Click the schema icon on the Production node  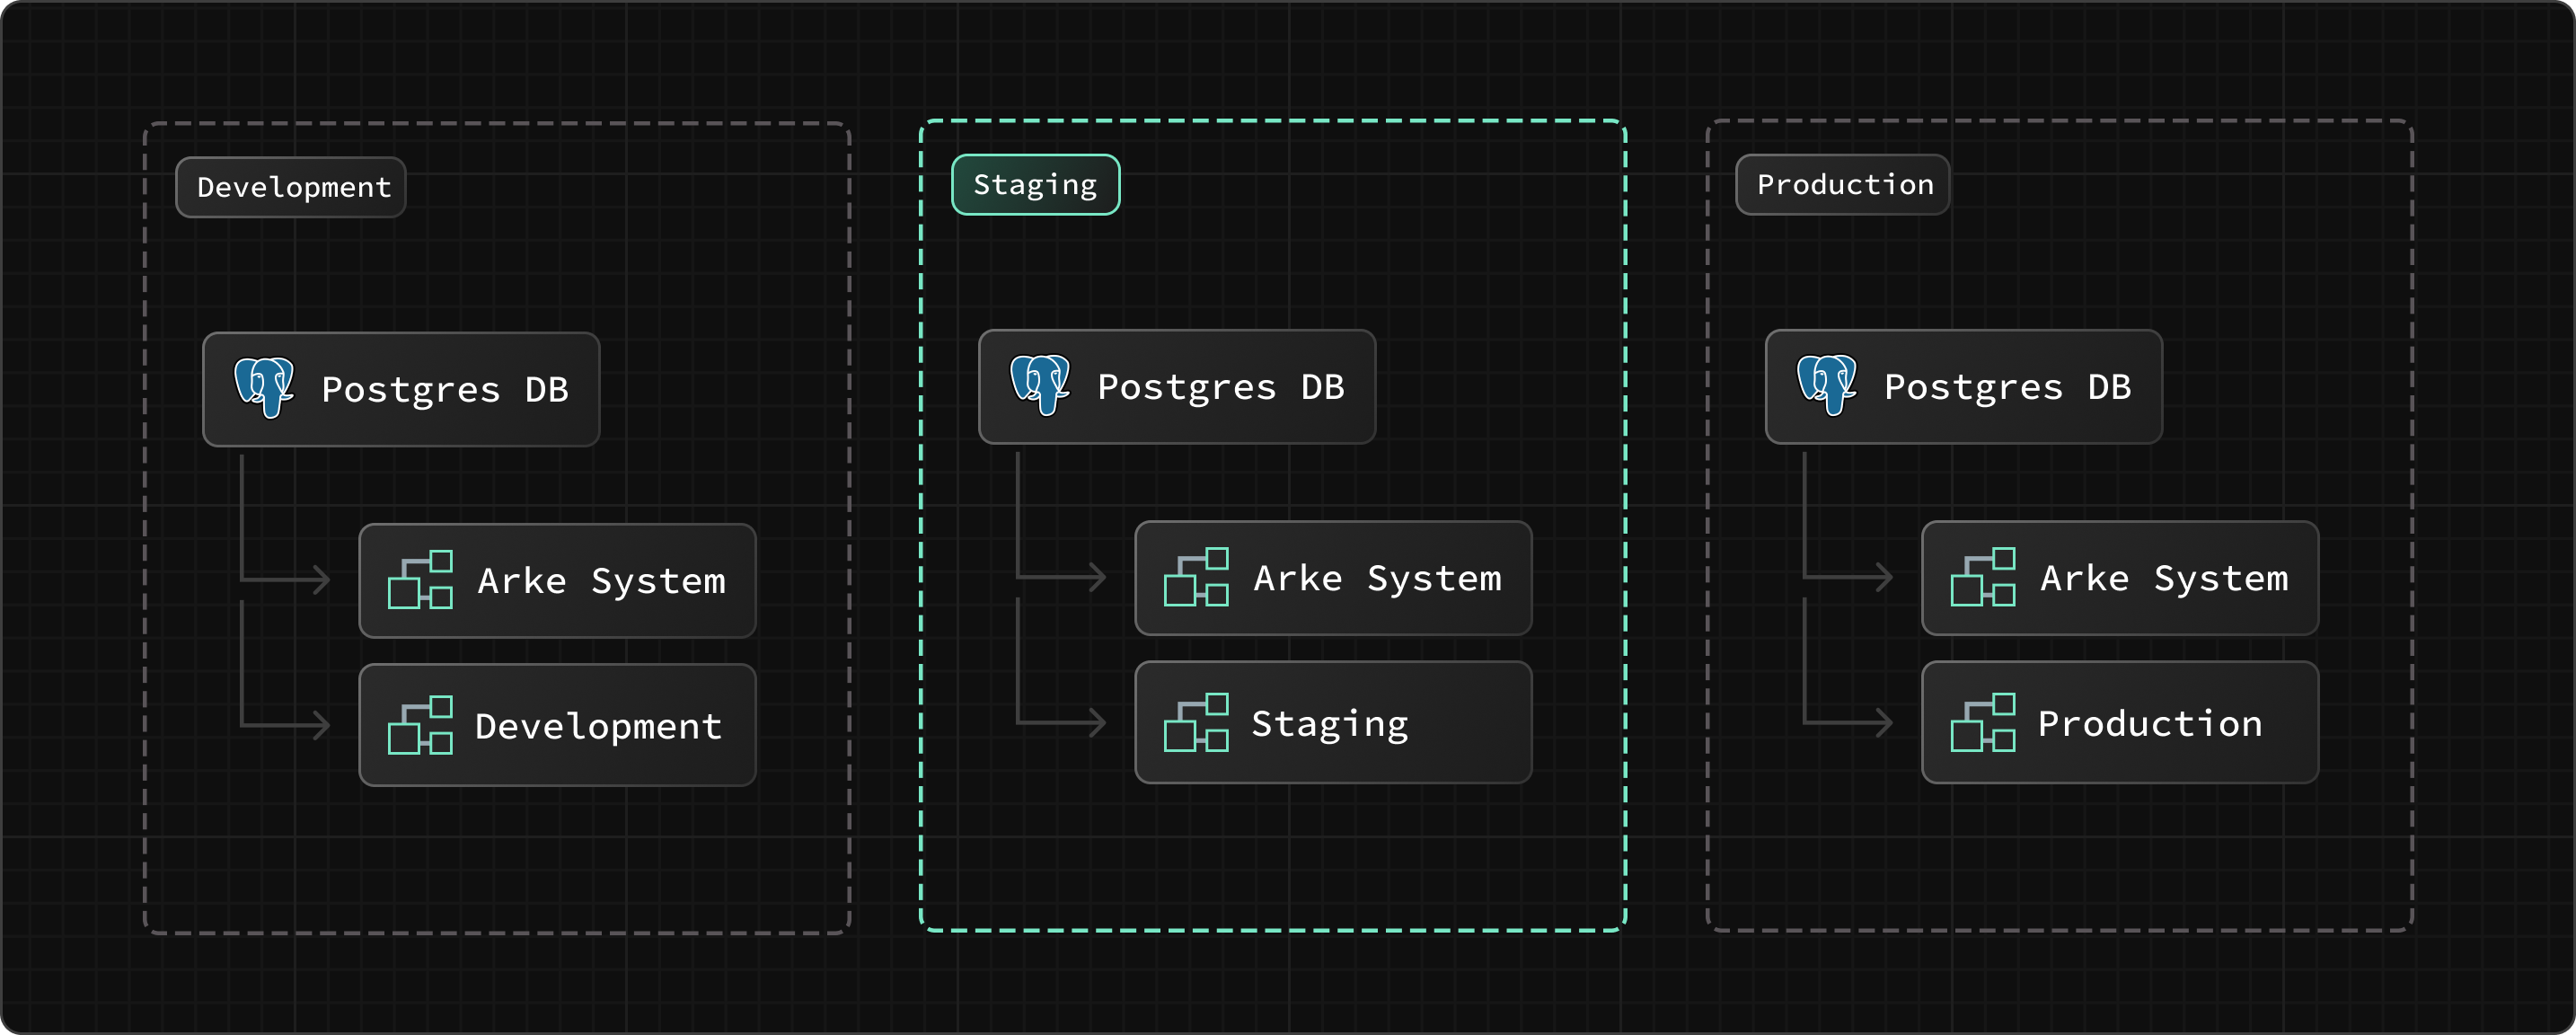click(x=1983, y=722)
